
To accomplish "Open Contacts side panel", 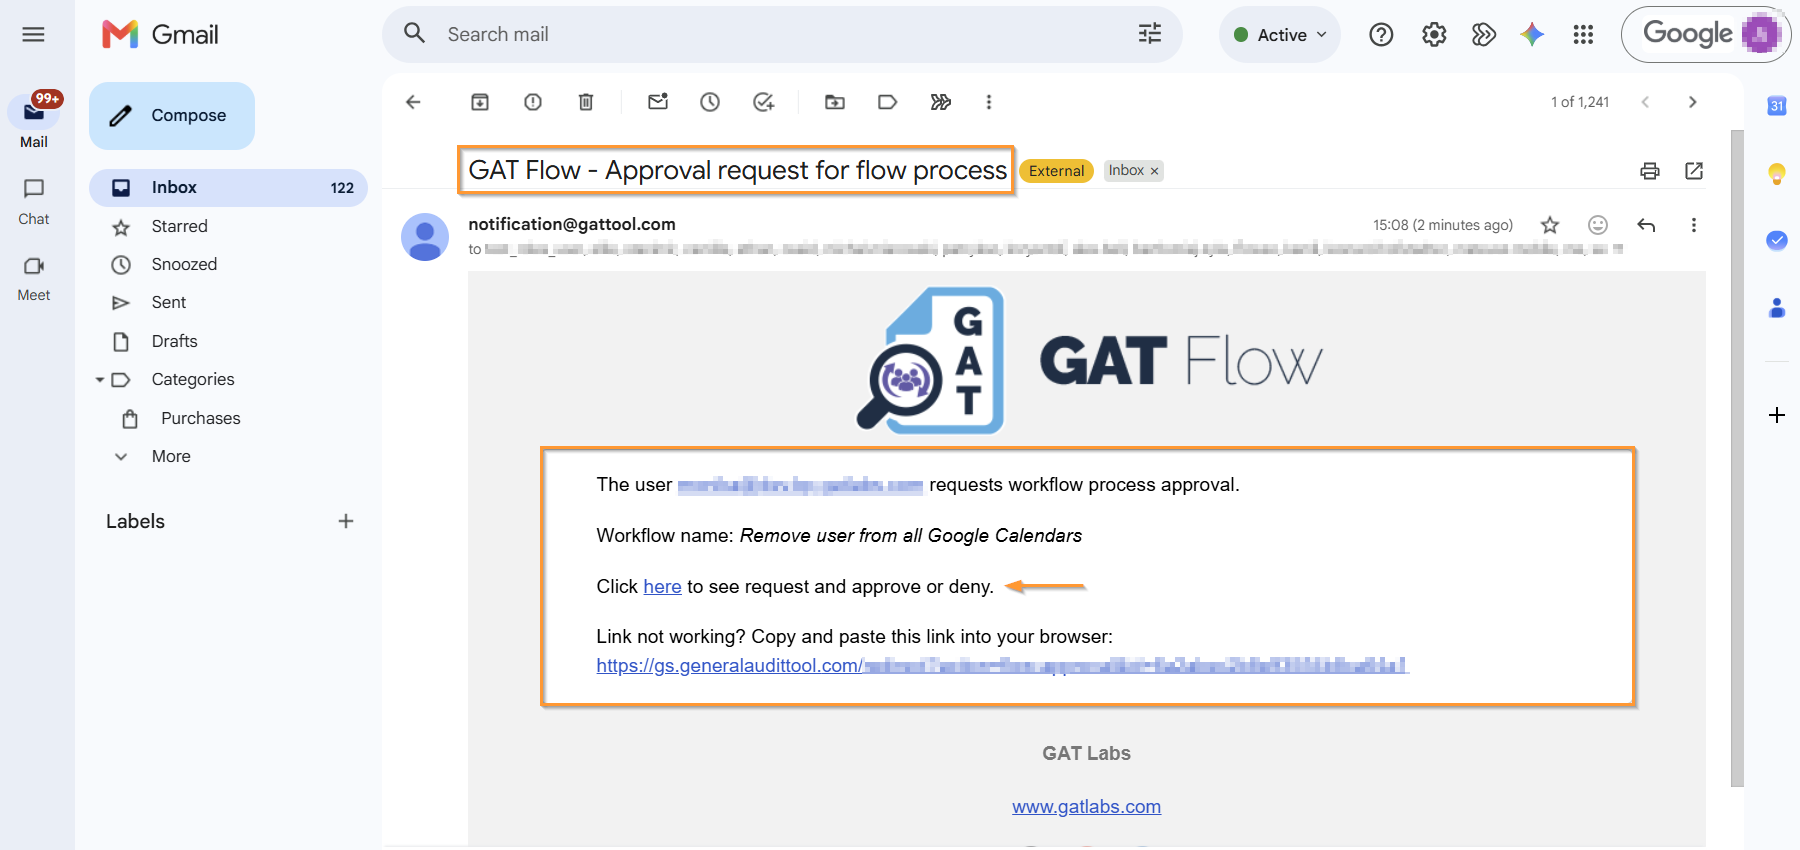I will 1777,308.
